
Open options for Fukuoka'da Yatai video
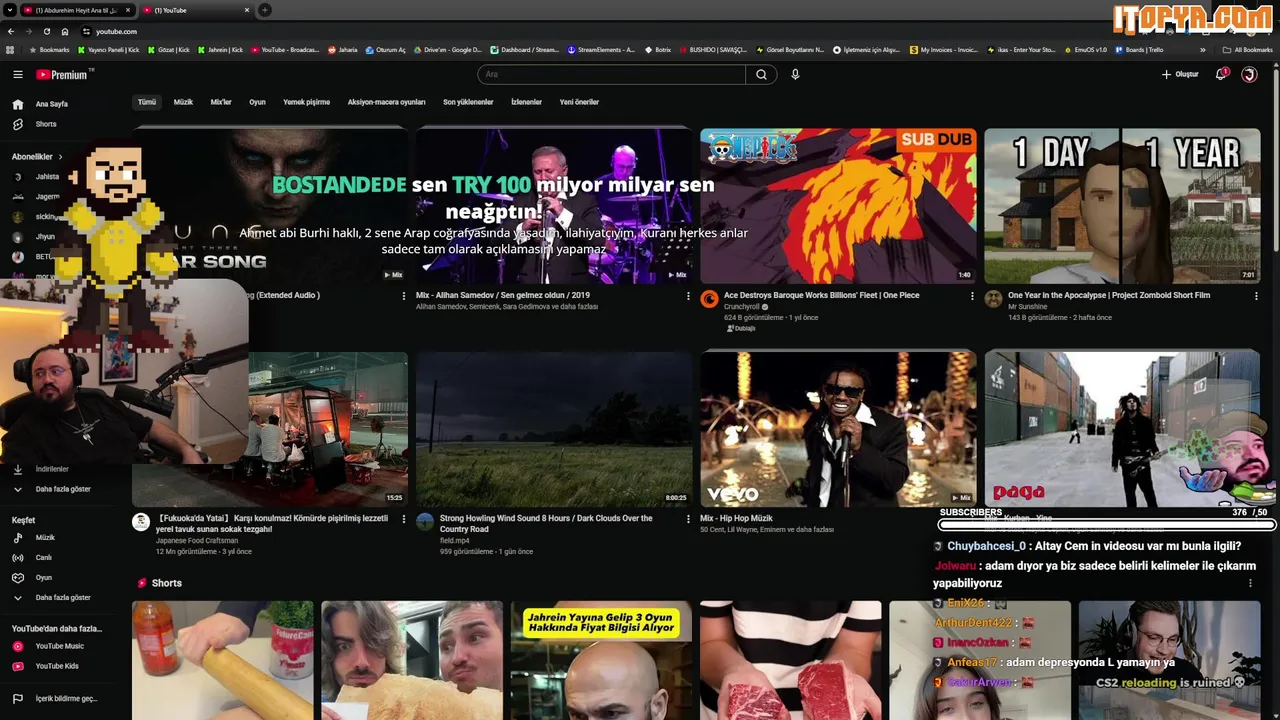404,519
